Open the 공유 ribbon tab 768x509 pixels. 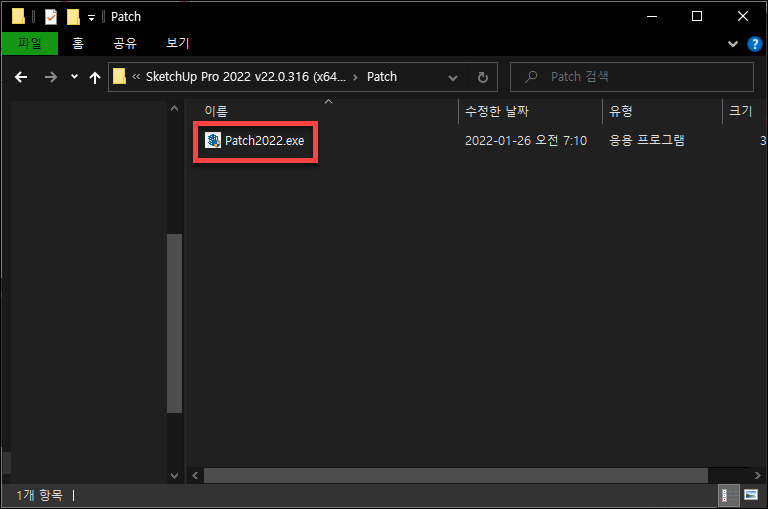[x=125, y=43]
